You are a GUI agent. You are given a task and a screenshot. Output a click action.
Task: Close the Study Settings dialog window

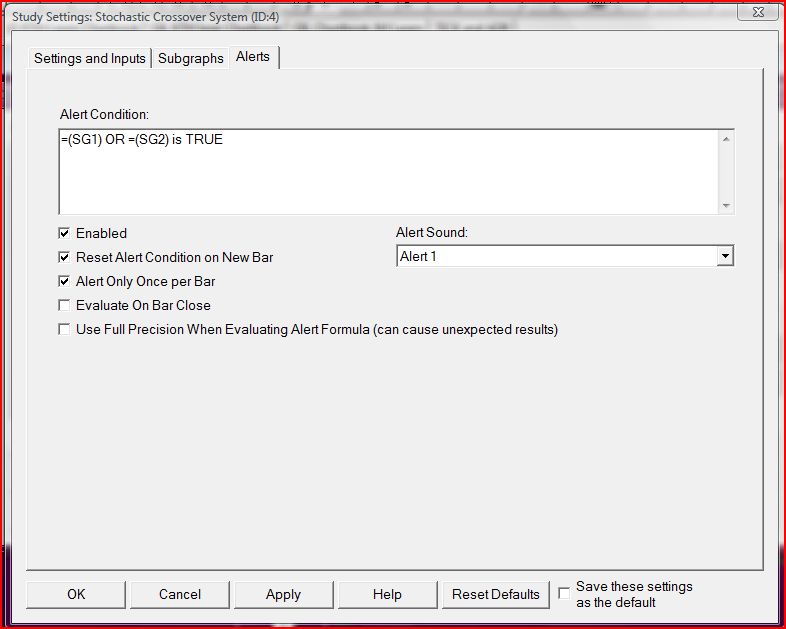(x=758, y=12)
